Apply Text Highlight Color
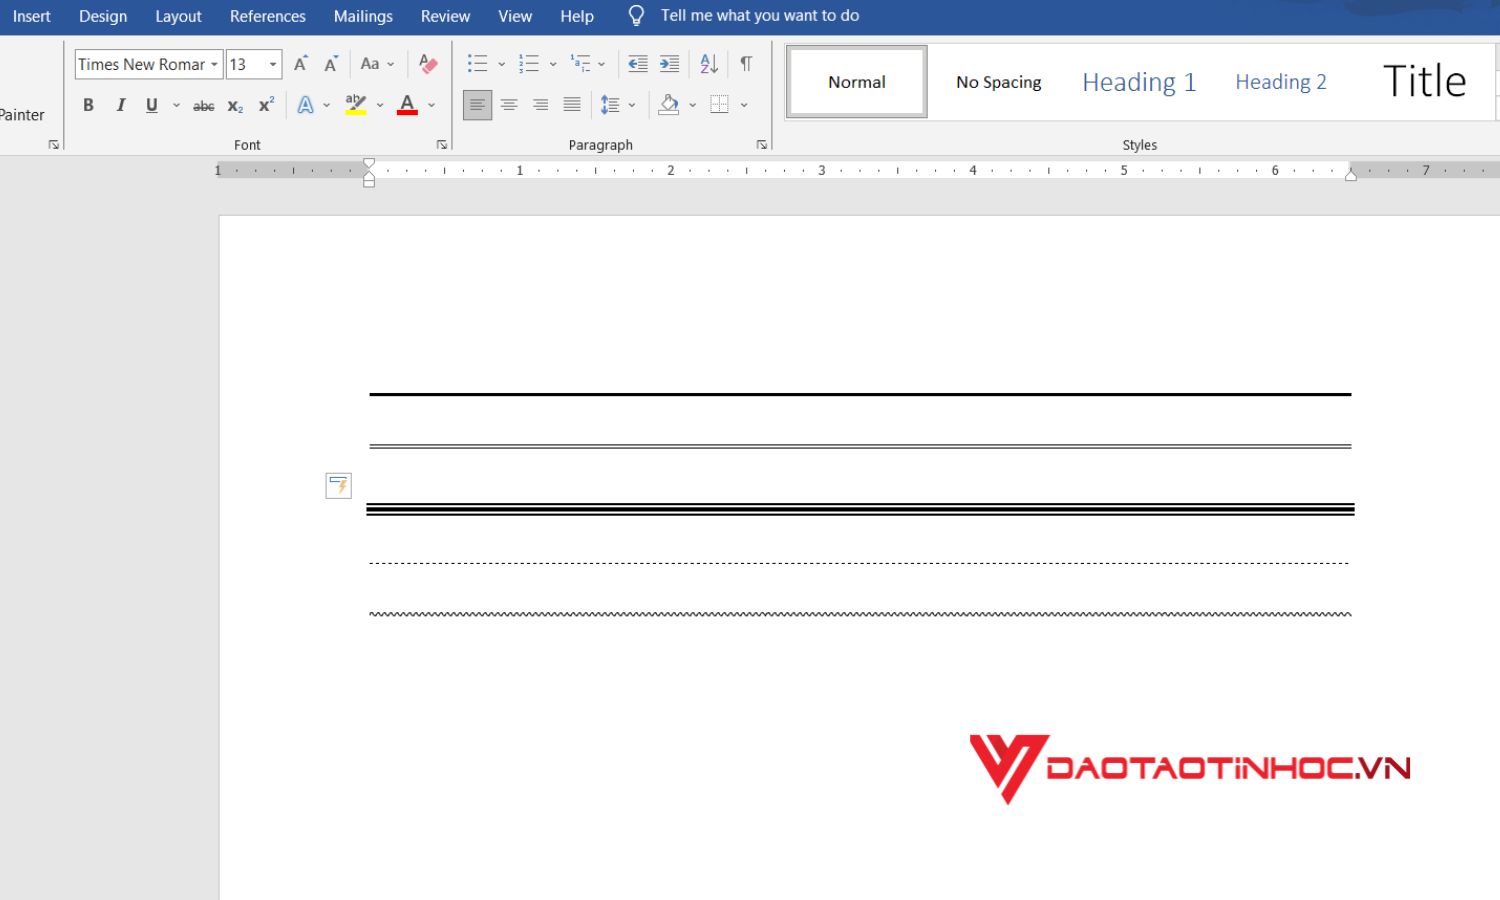 click(354, 104)
